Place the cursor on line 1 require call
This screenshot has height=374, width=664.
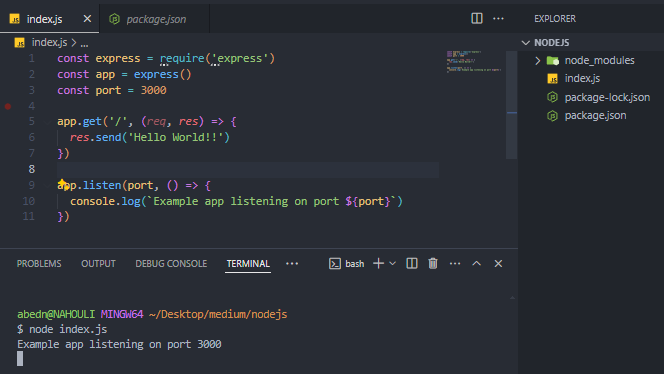point(217,58)
